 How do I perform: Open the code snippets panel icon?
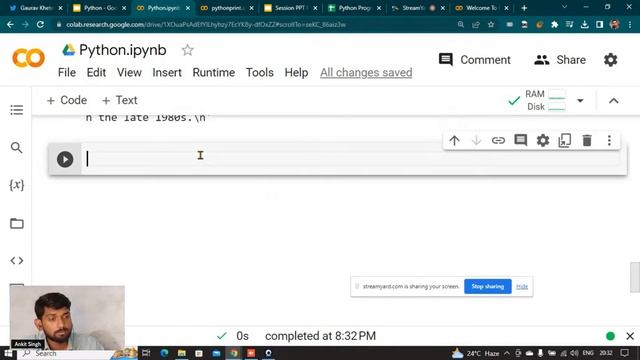[17, 260]
